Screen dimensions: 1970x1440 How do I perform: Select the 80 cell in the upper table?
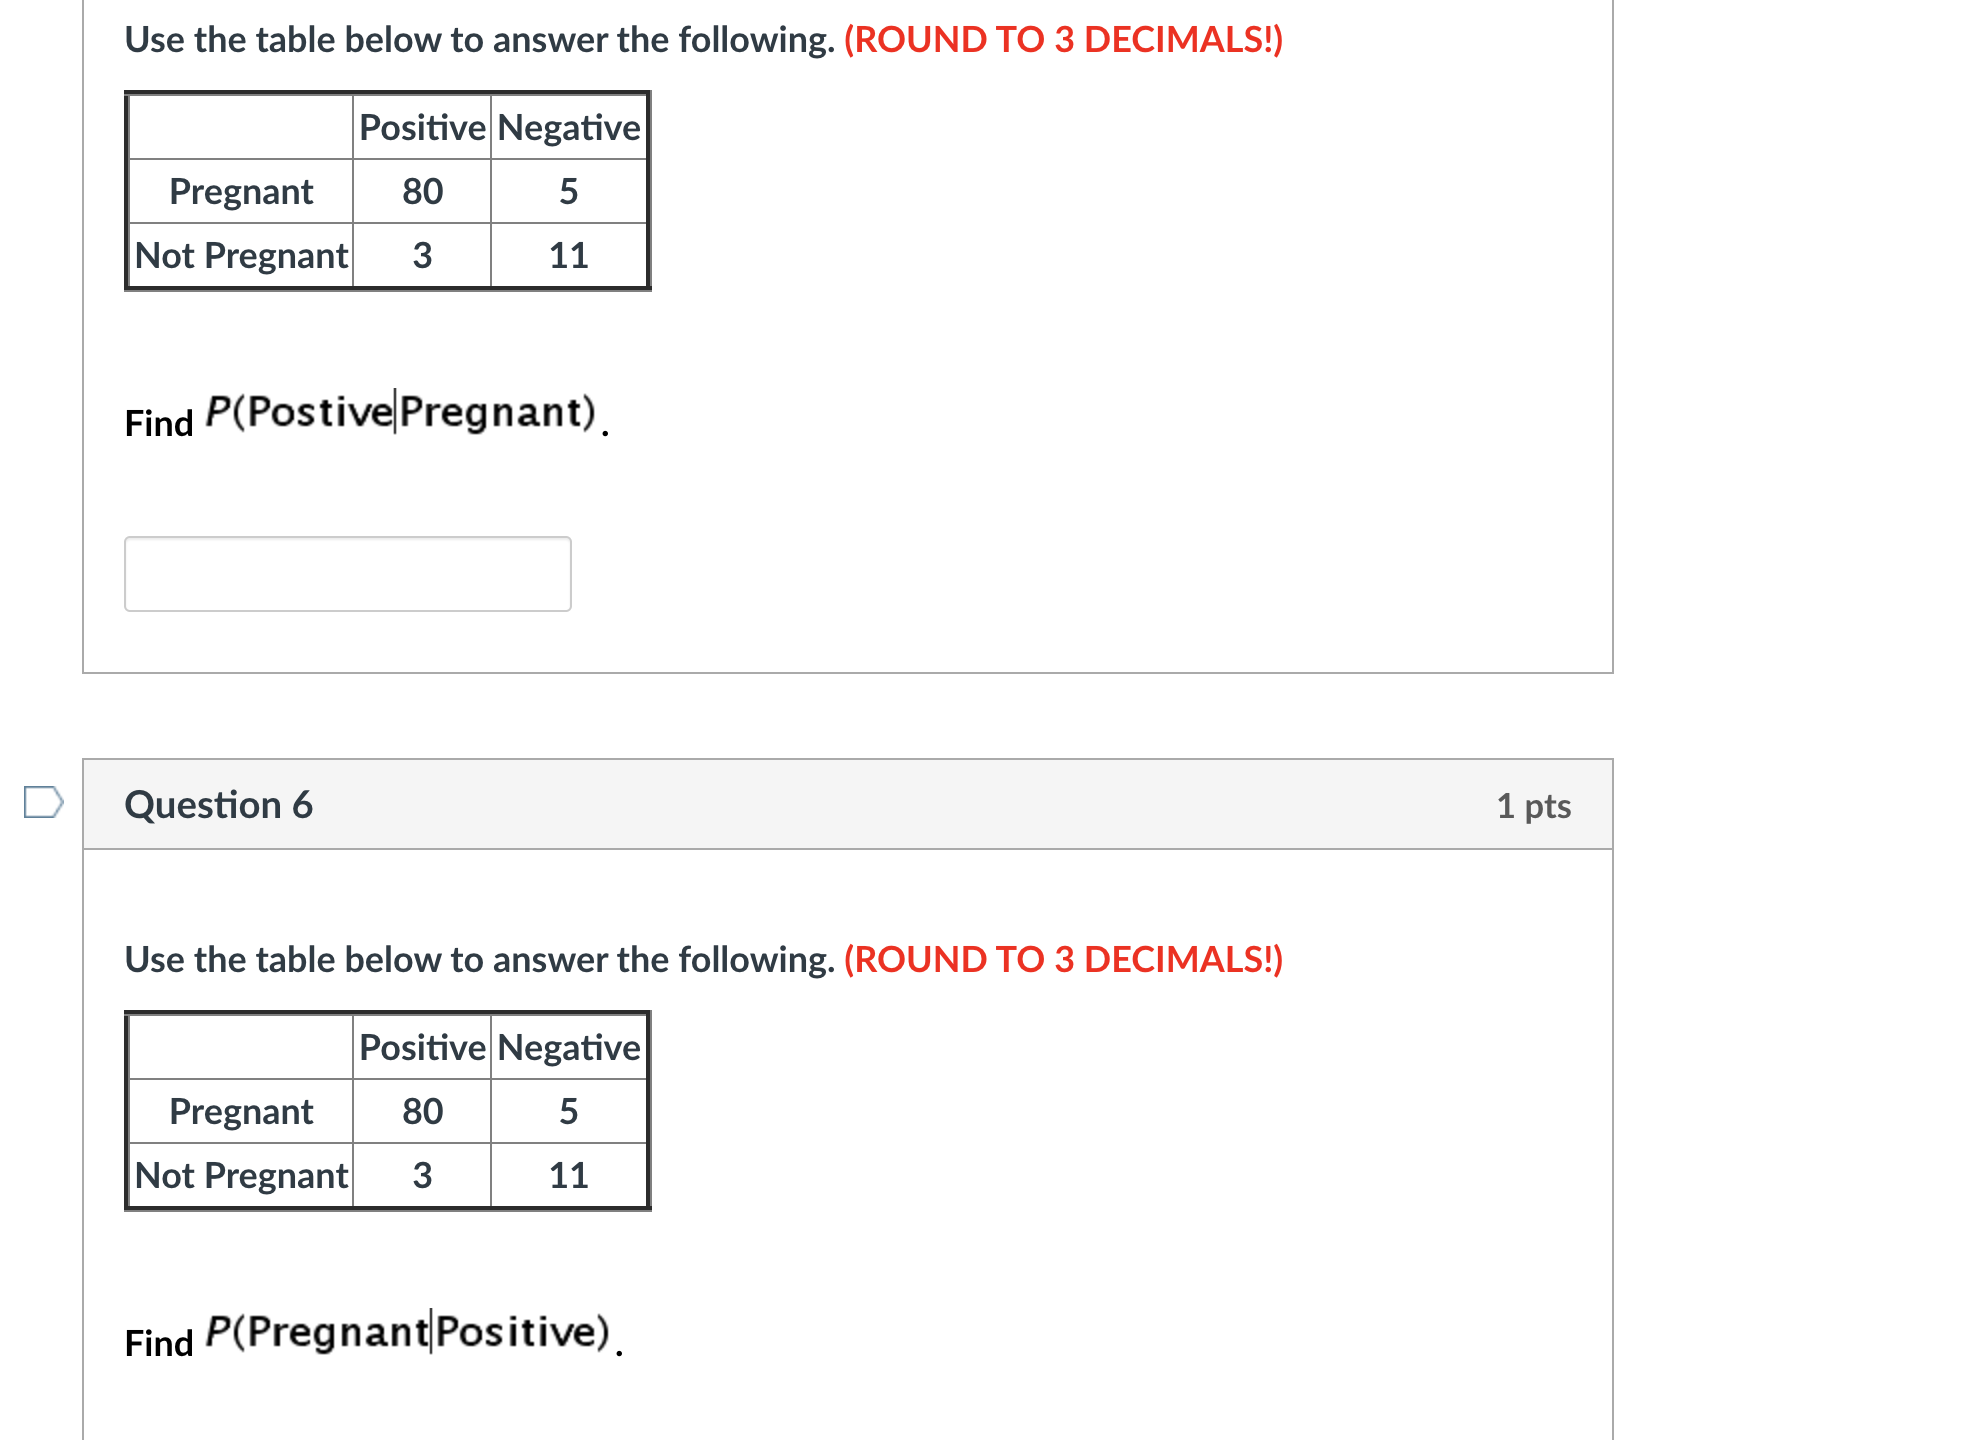click(422, 191)
